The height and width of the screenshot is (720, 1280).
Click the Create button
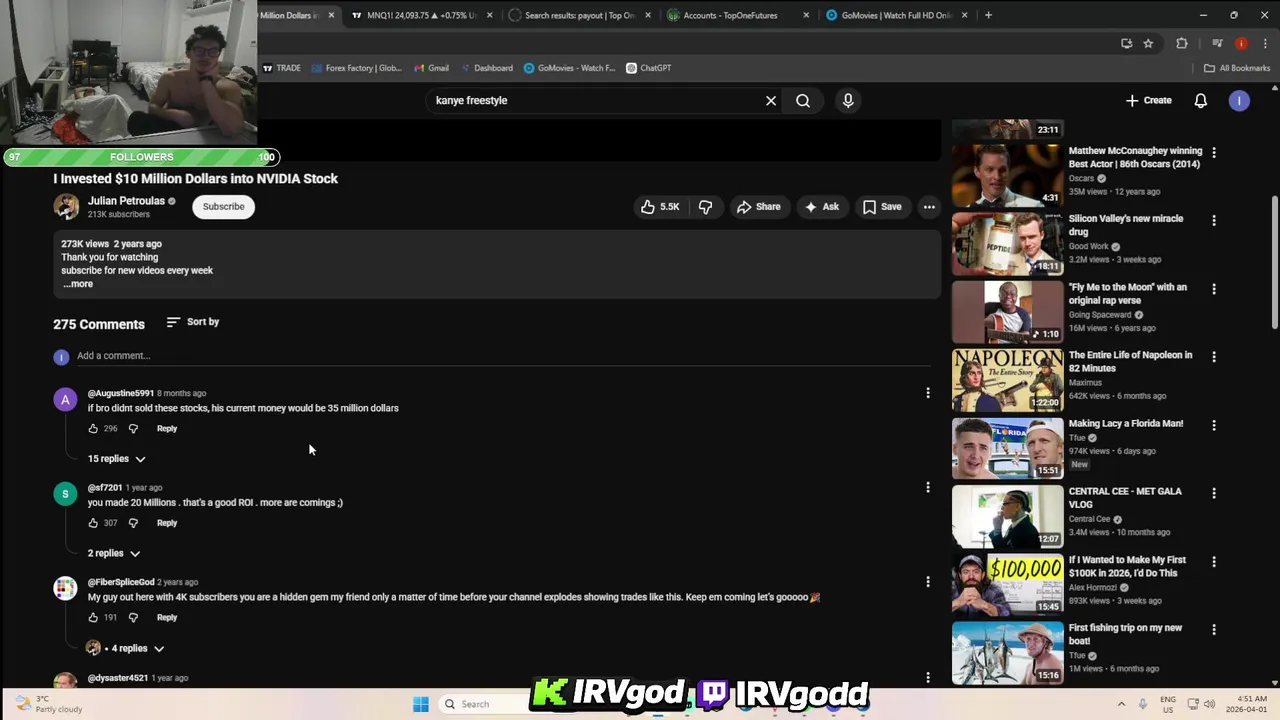pyautogui.click(x=1148, y=100)
